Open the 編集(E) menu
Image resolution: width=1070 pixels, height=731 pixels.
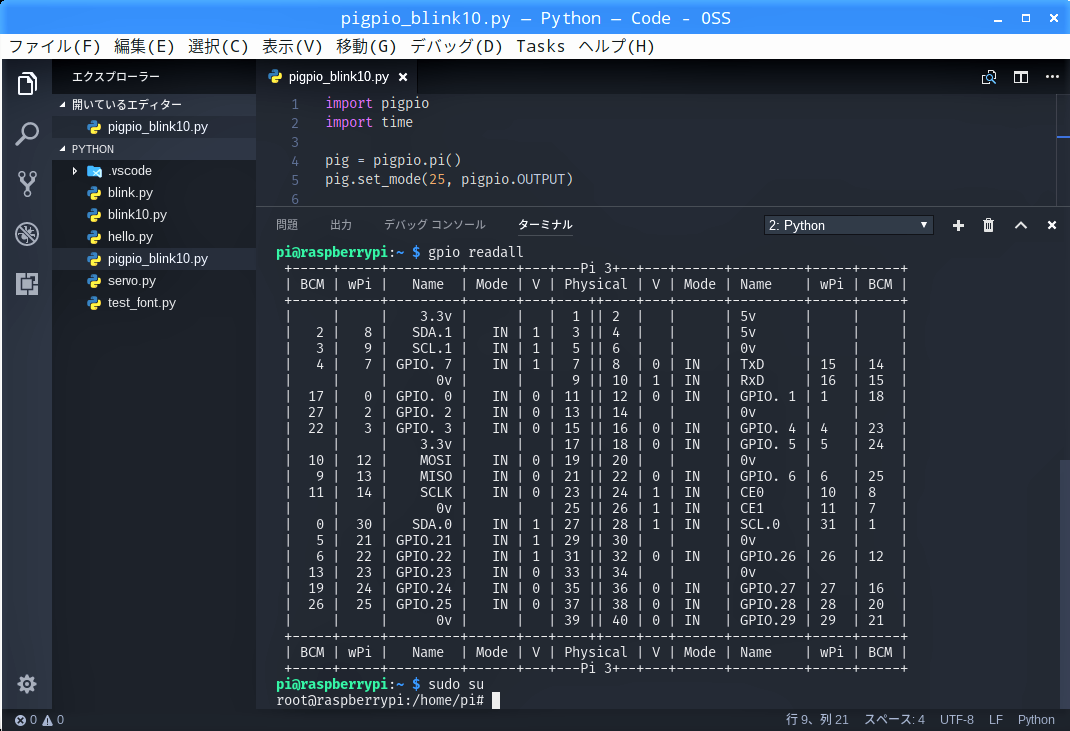(144, 46)
